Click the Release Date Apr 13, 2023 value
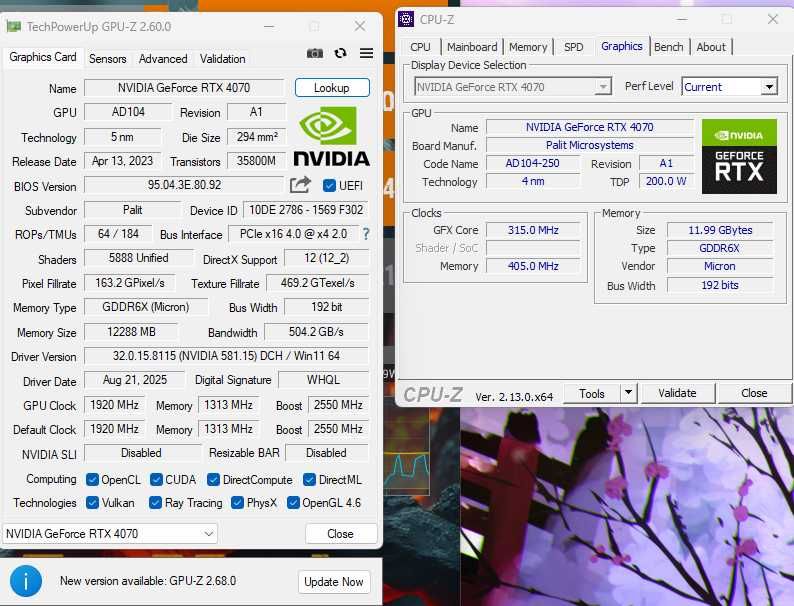Screen dimensions: 794x606 [123, 160]
